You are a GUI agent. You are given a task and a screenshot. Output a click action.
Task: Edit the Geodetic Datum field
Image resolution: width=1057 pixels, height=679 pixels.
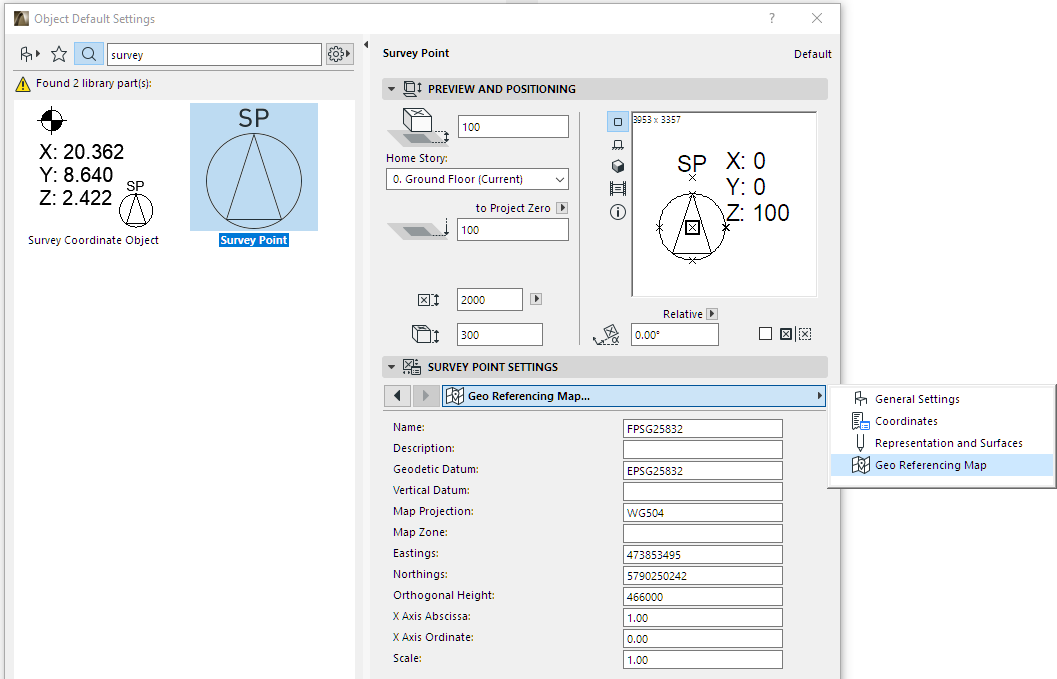tap(703, 471)
